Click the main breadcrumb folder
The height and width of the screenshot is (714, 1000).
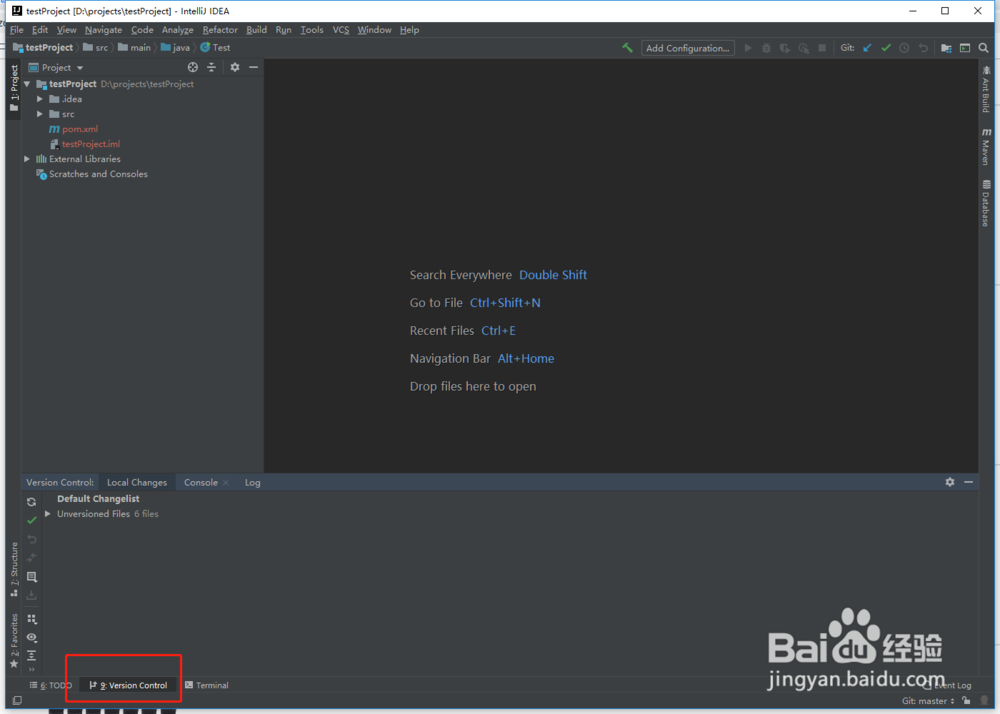pos(135,48)
